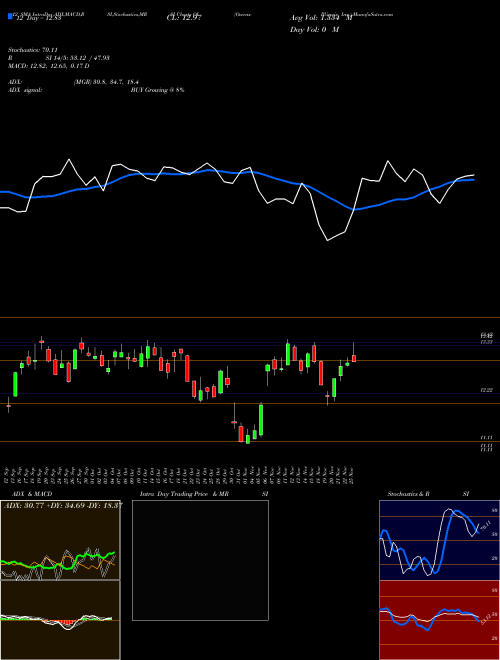Click the tall green candle of early November

click(261, 420)
